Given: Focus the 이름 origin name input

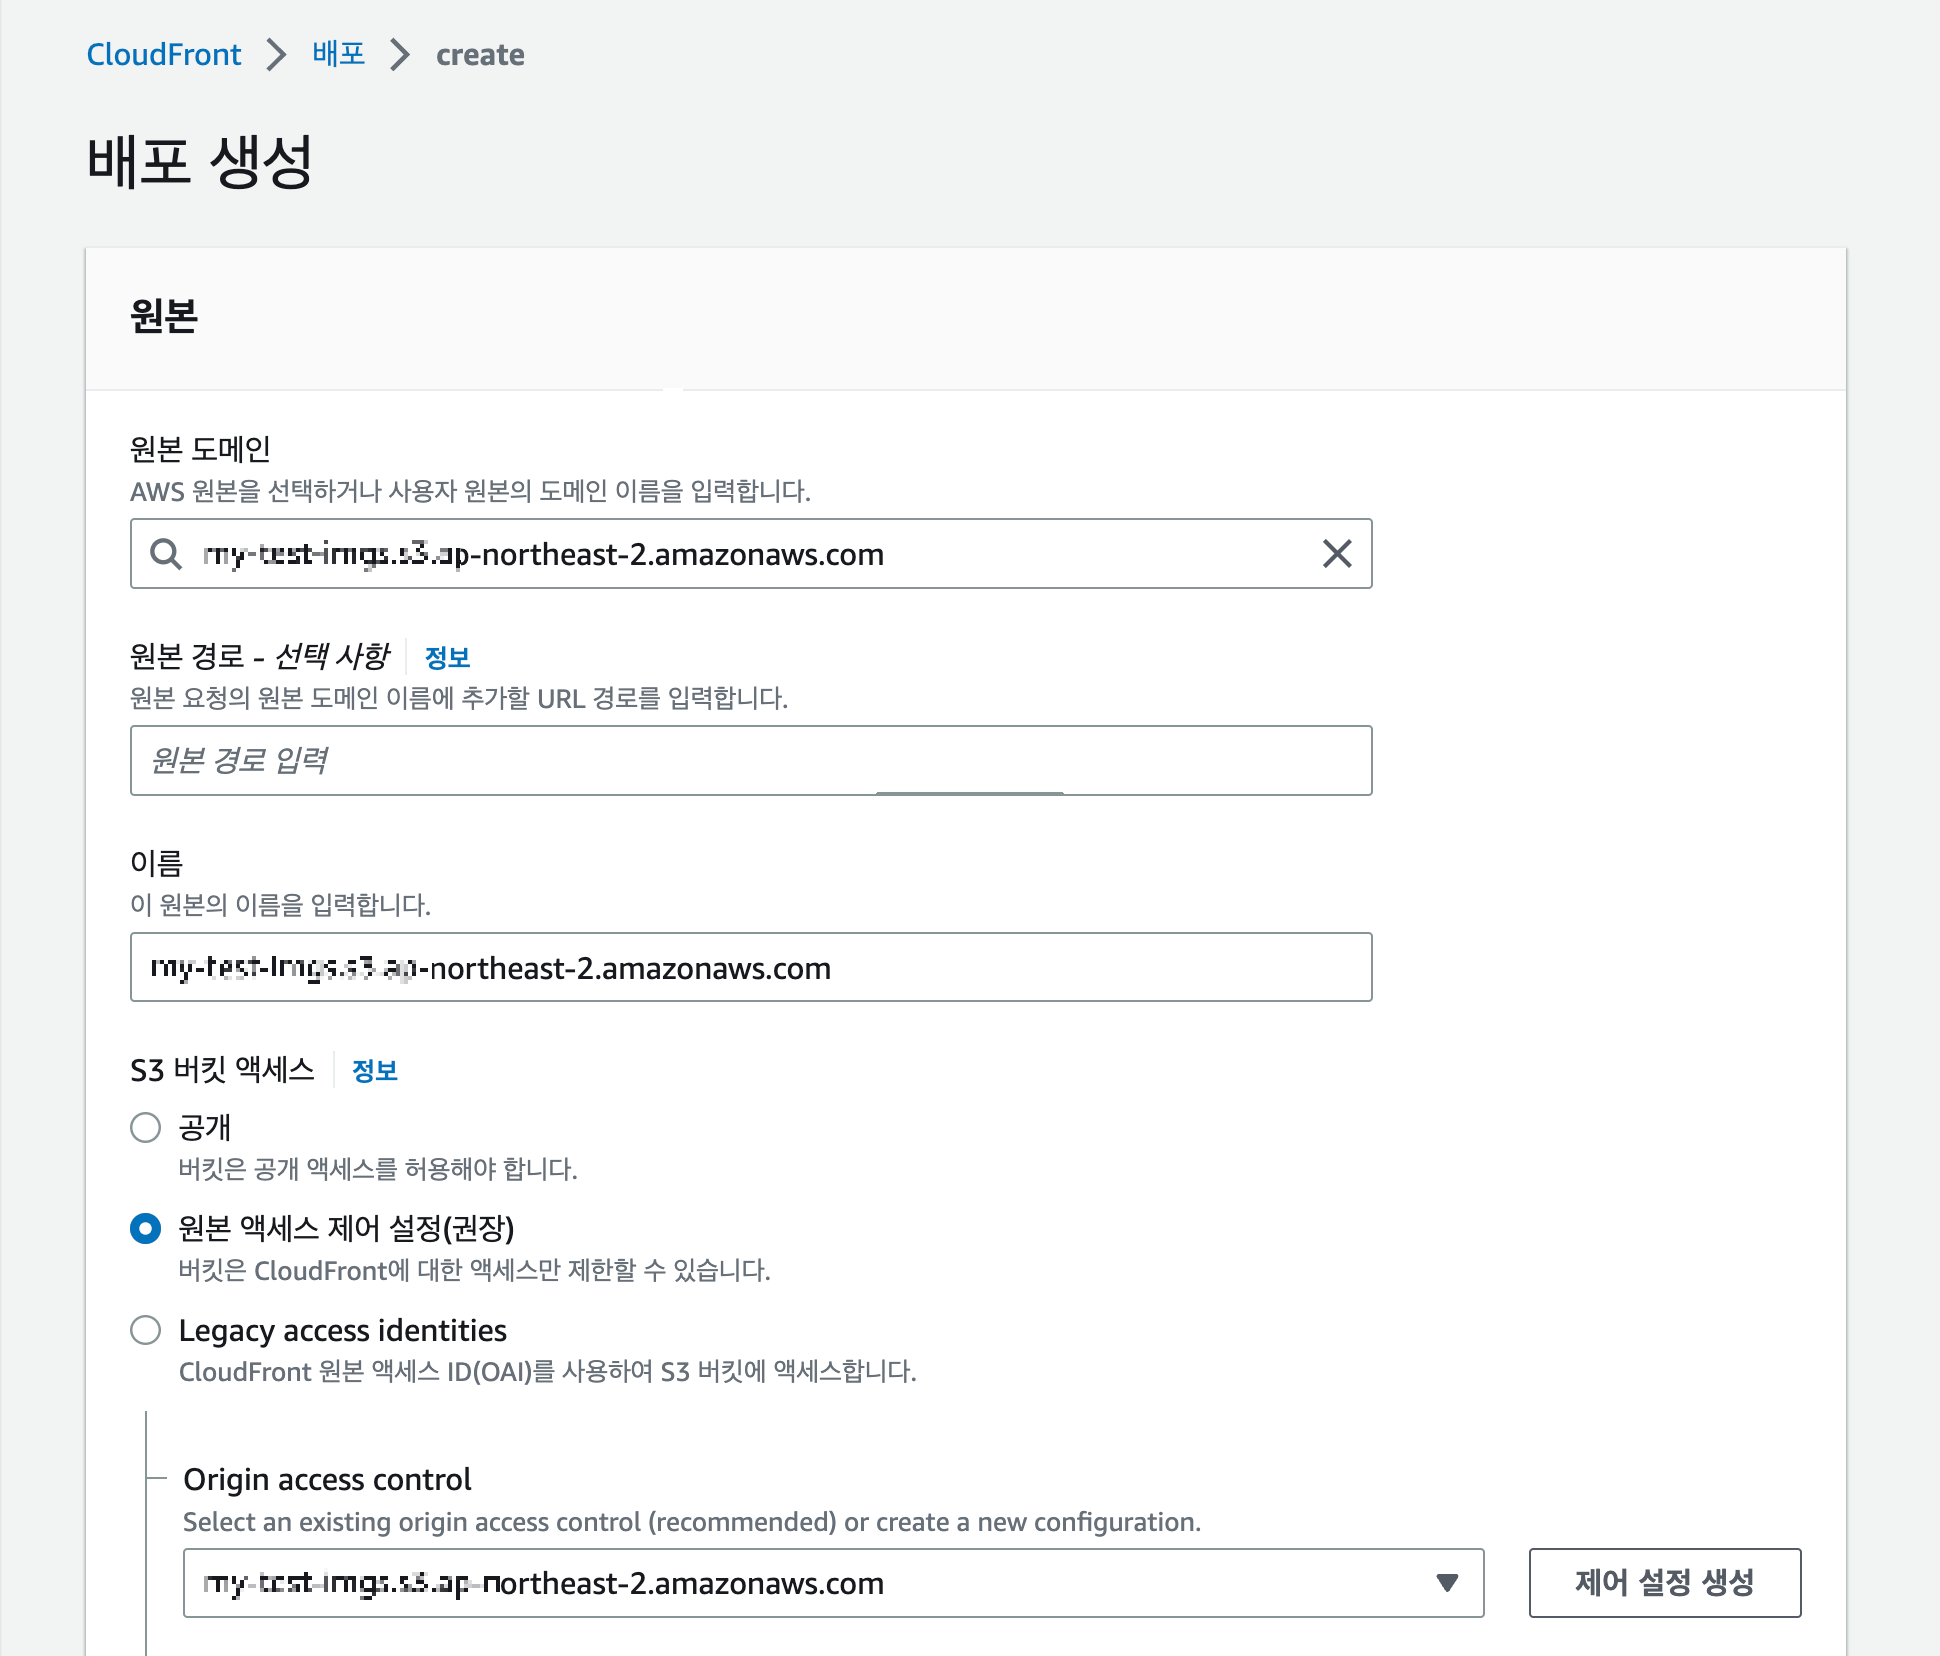Looking at the screenshot, I should click(x=750, y=968).
